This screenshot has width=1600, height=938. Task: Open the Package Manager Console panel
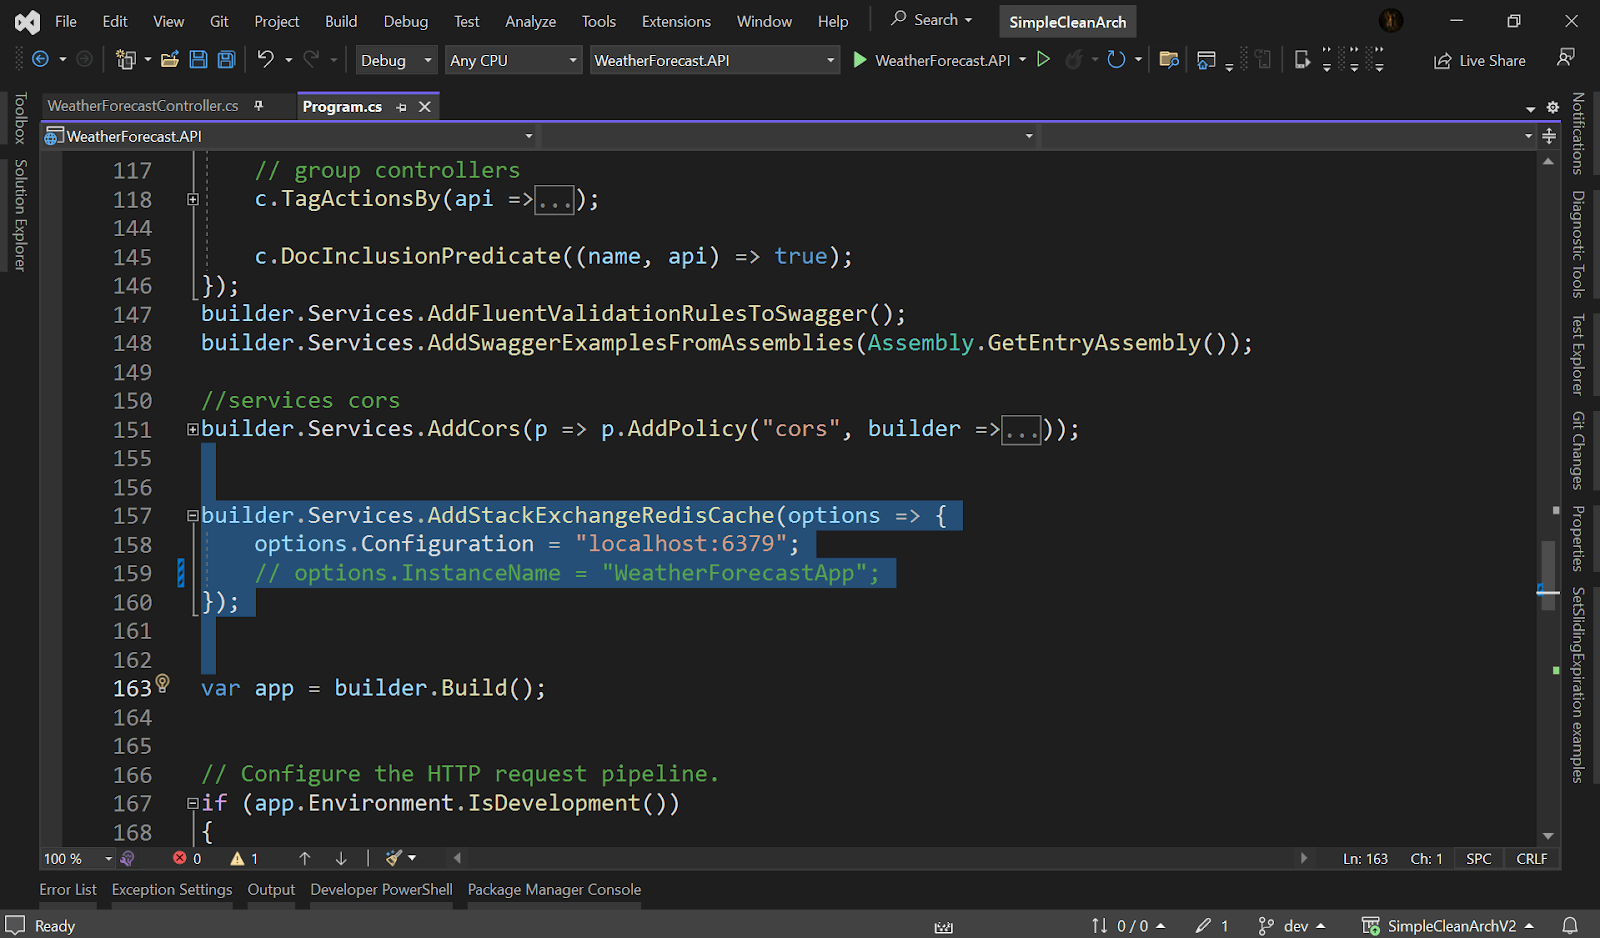coord(554,889)
